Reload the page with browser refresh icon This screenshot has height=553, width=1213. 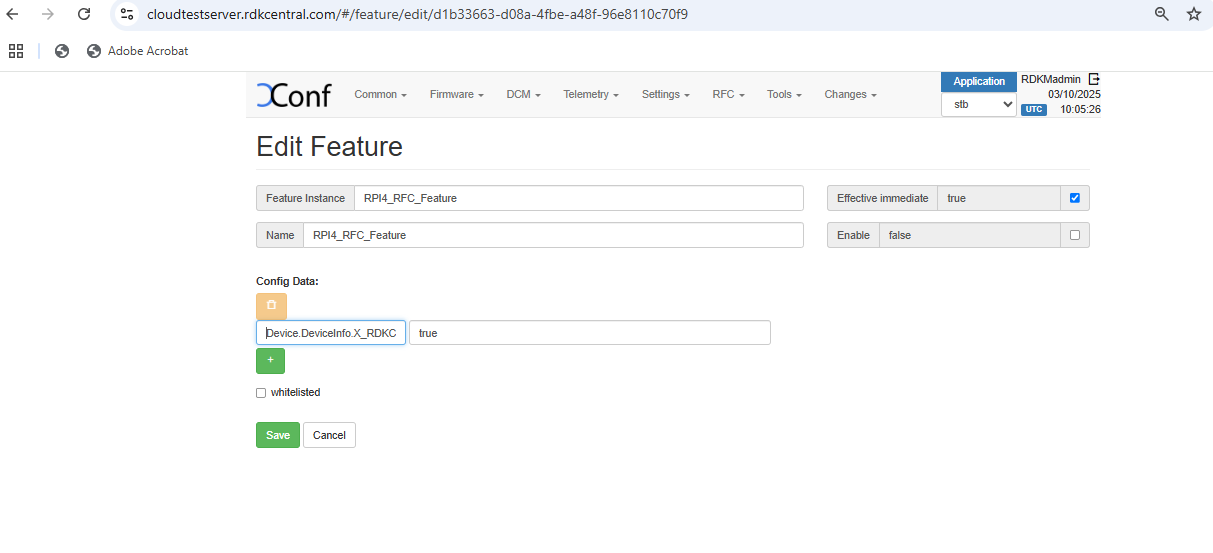click(84, 14)
